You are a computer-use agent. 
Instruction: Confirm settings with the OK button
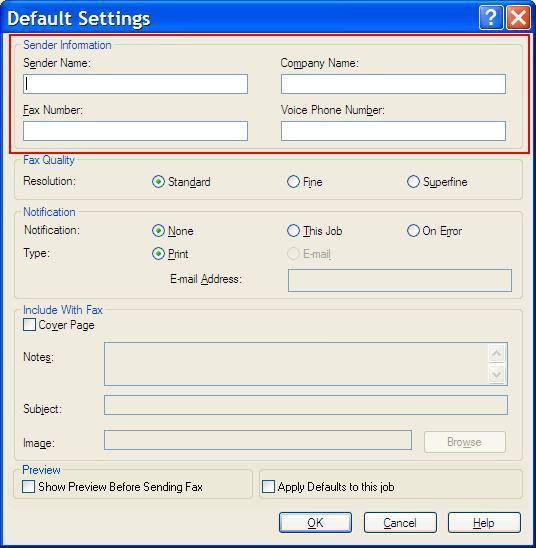point(316,523)
